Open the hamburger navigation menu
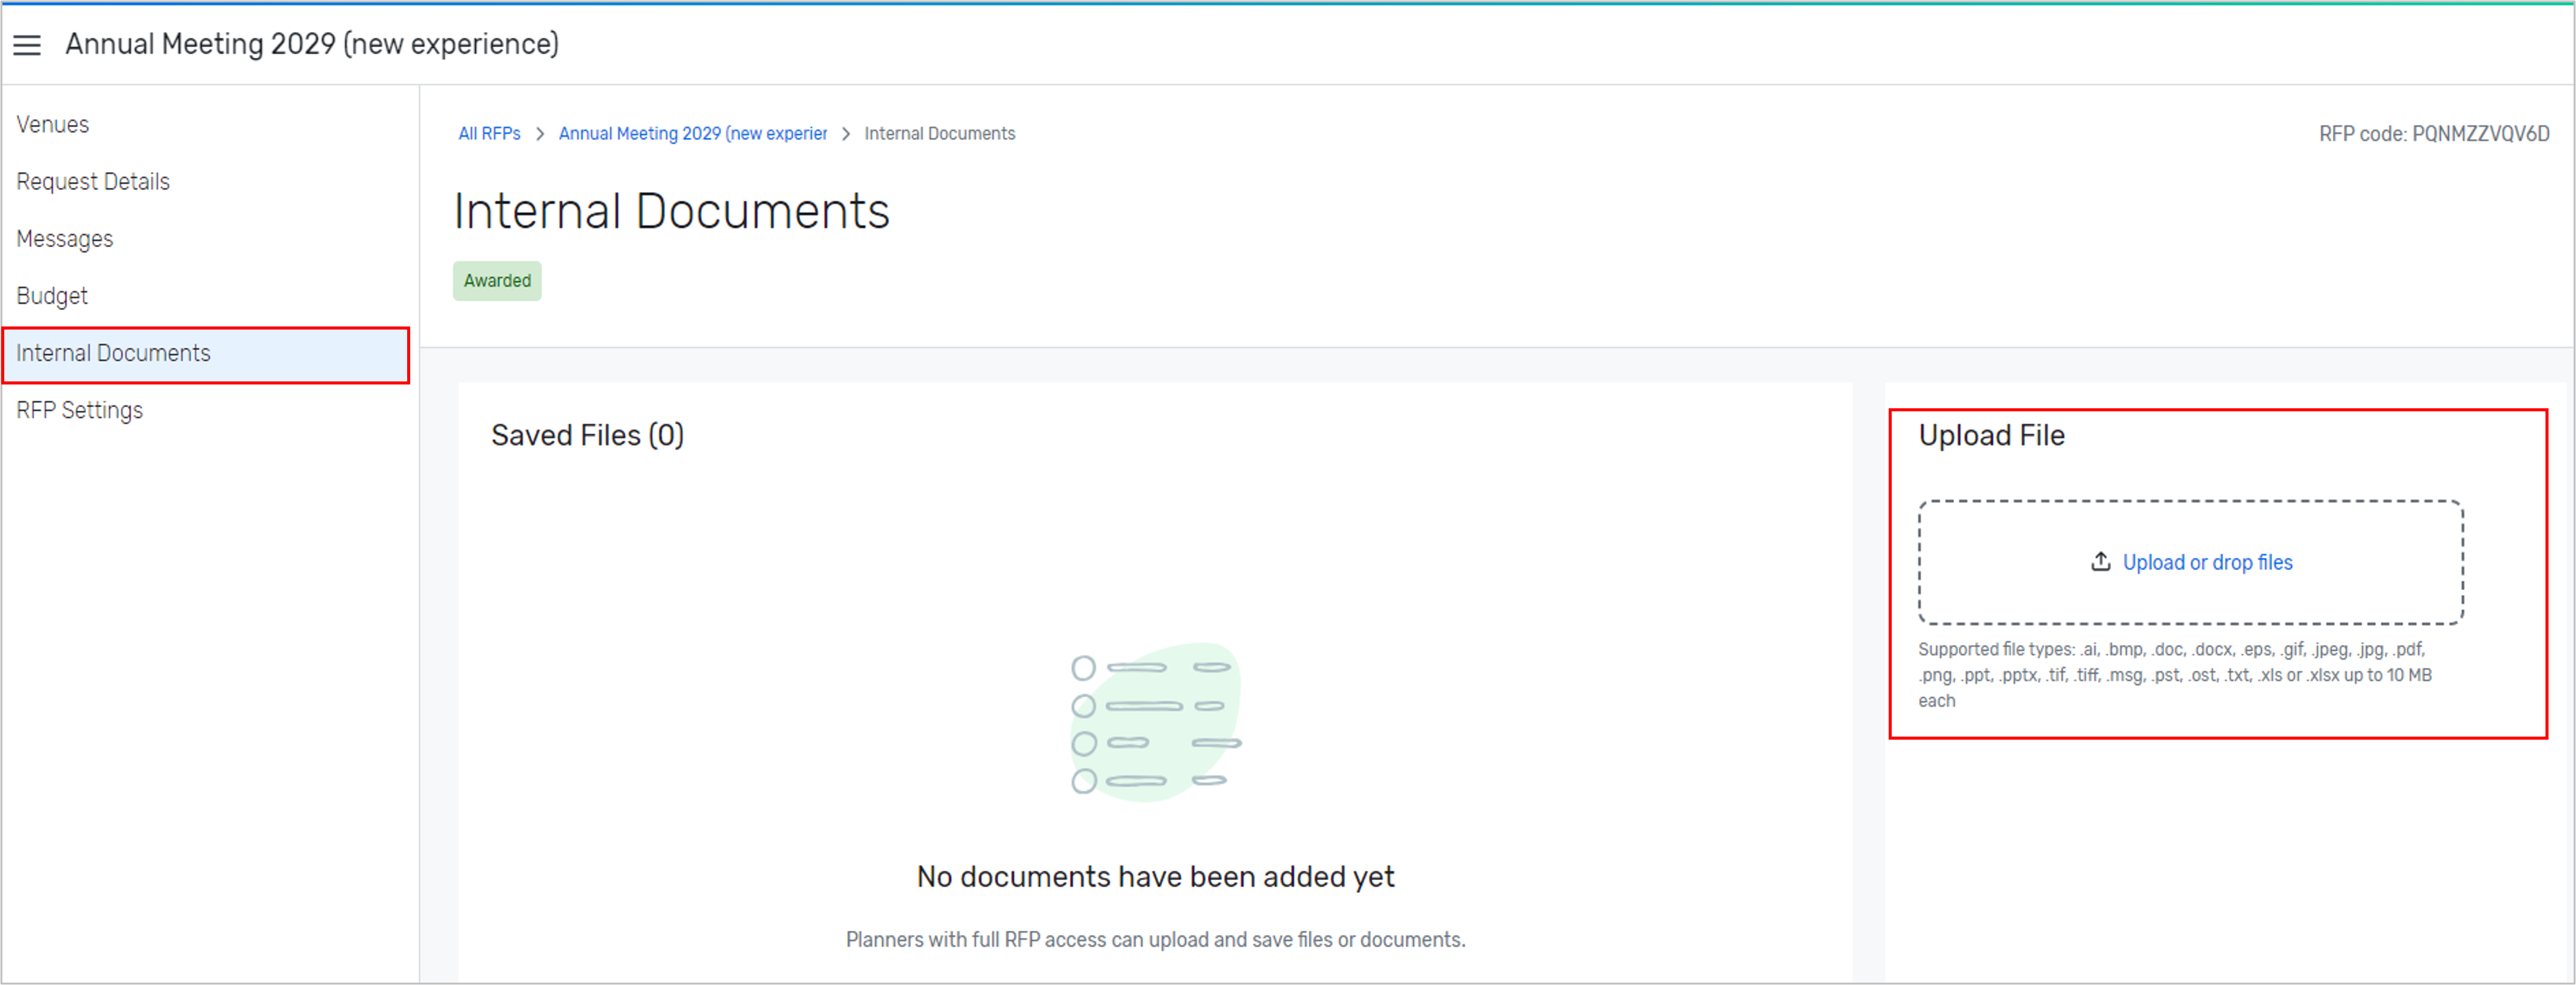 (x=27, y=44)
